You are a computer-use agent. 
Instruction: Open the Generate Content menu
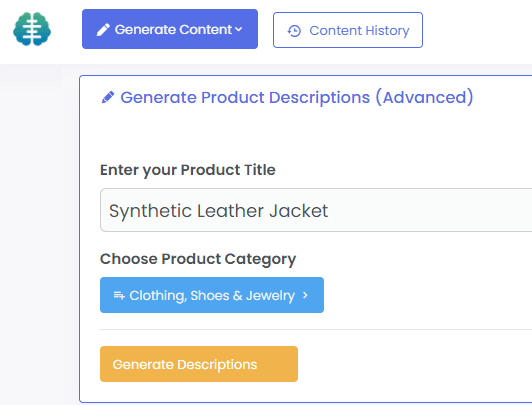170,29
